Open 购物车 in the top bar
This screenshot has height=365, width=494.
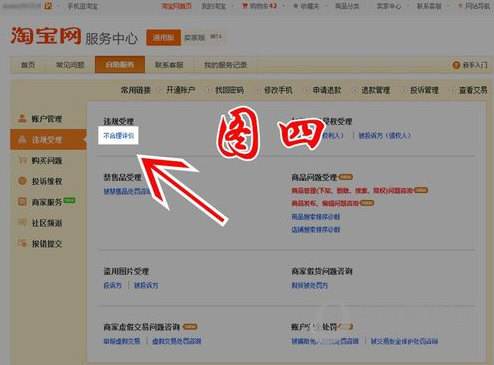pos(263,6)
